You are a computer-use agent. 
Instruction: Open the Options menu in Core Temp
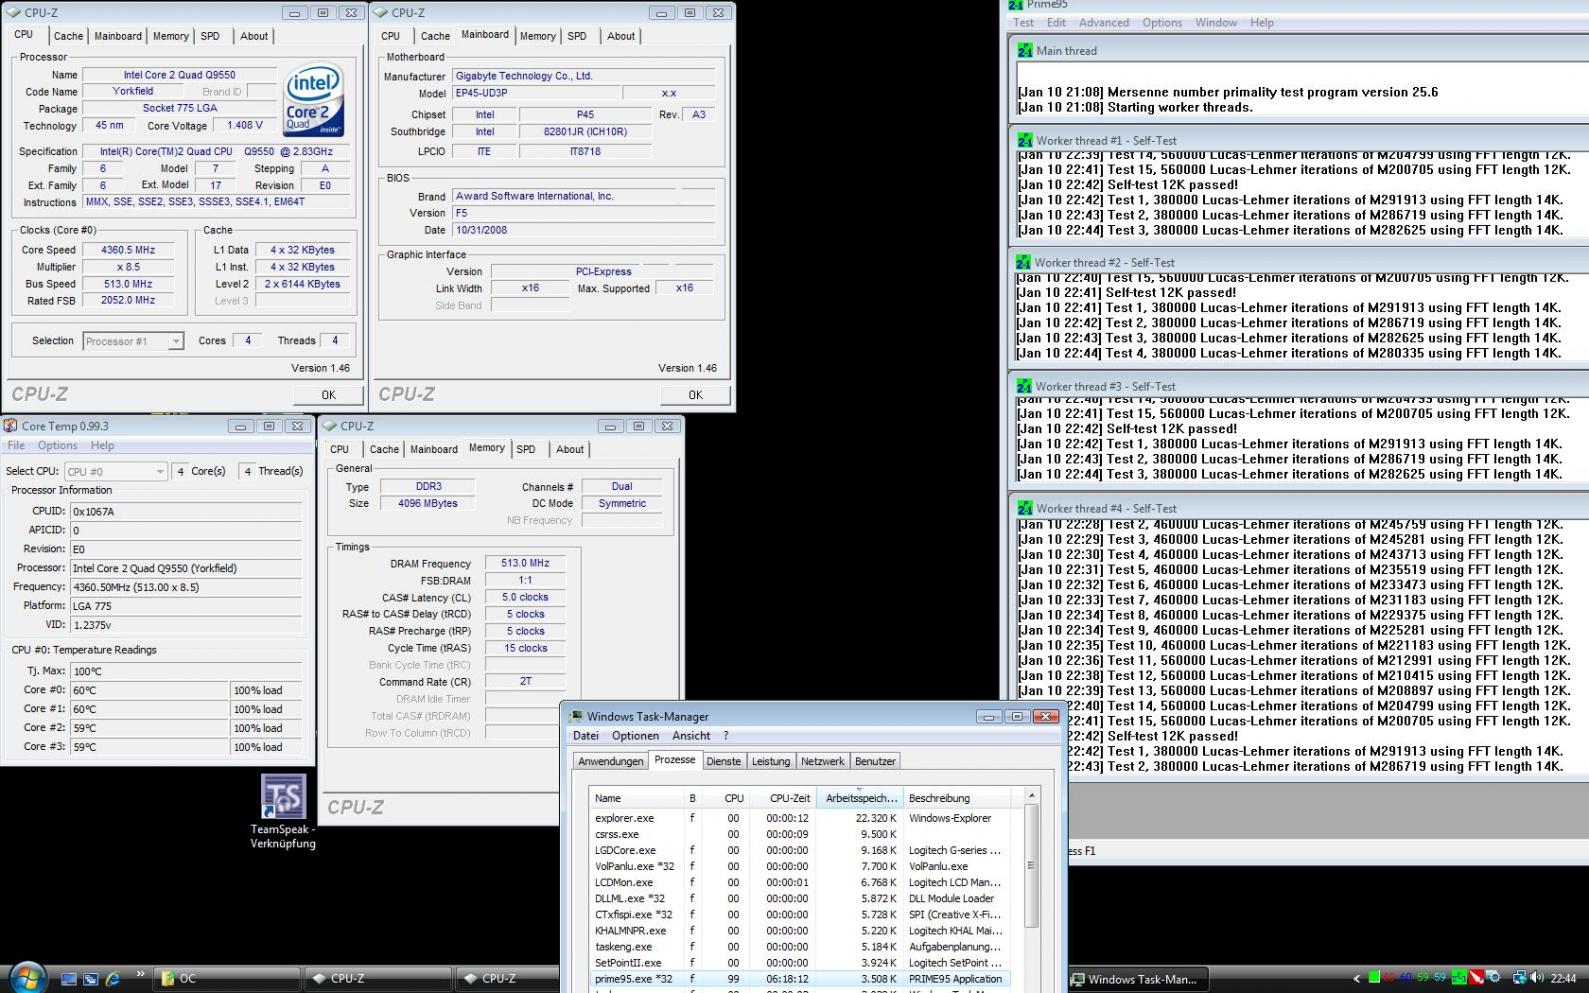coord(57,445)
